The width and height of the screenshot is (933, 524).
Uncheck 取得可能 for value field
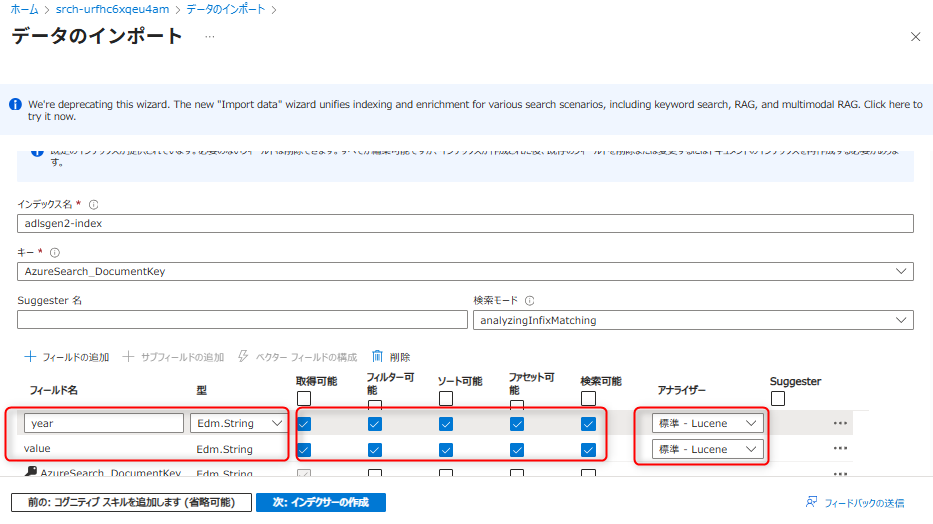(304, 450)
